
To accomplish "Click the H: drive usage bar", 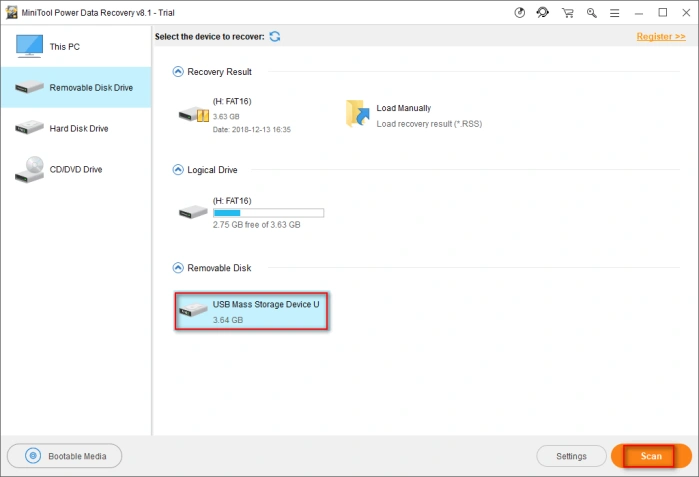I will pos(268,213).
